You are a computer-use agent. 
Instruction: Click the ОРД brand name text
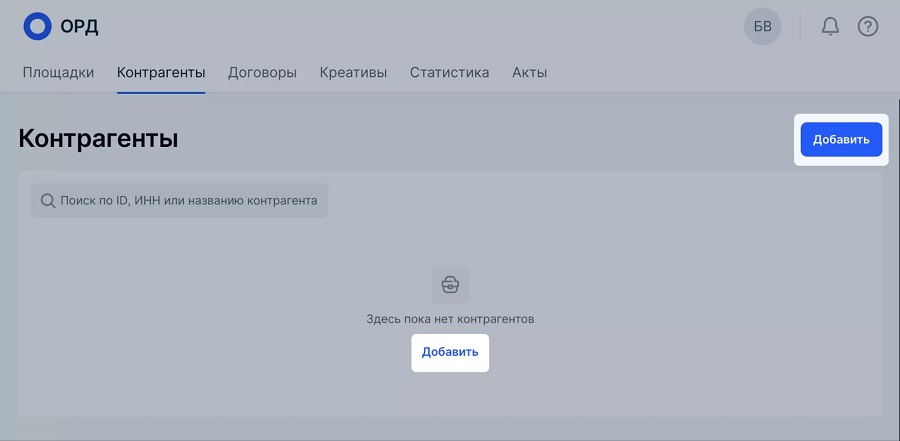[x=79, y=27]
